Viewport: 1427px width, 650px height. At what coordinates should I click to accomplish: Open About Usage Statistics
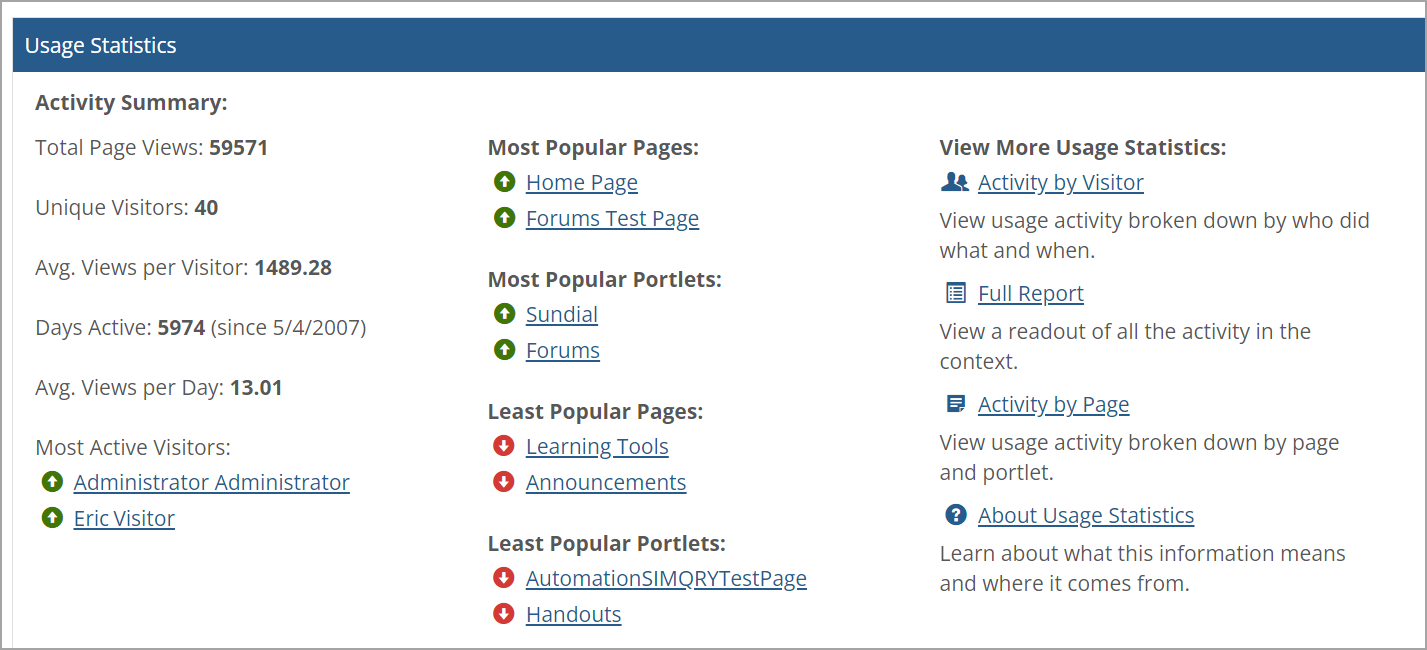(x=1085, y=515)
